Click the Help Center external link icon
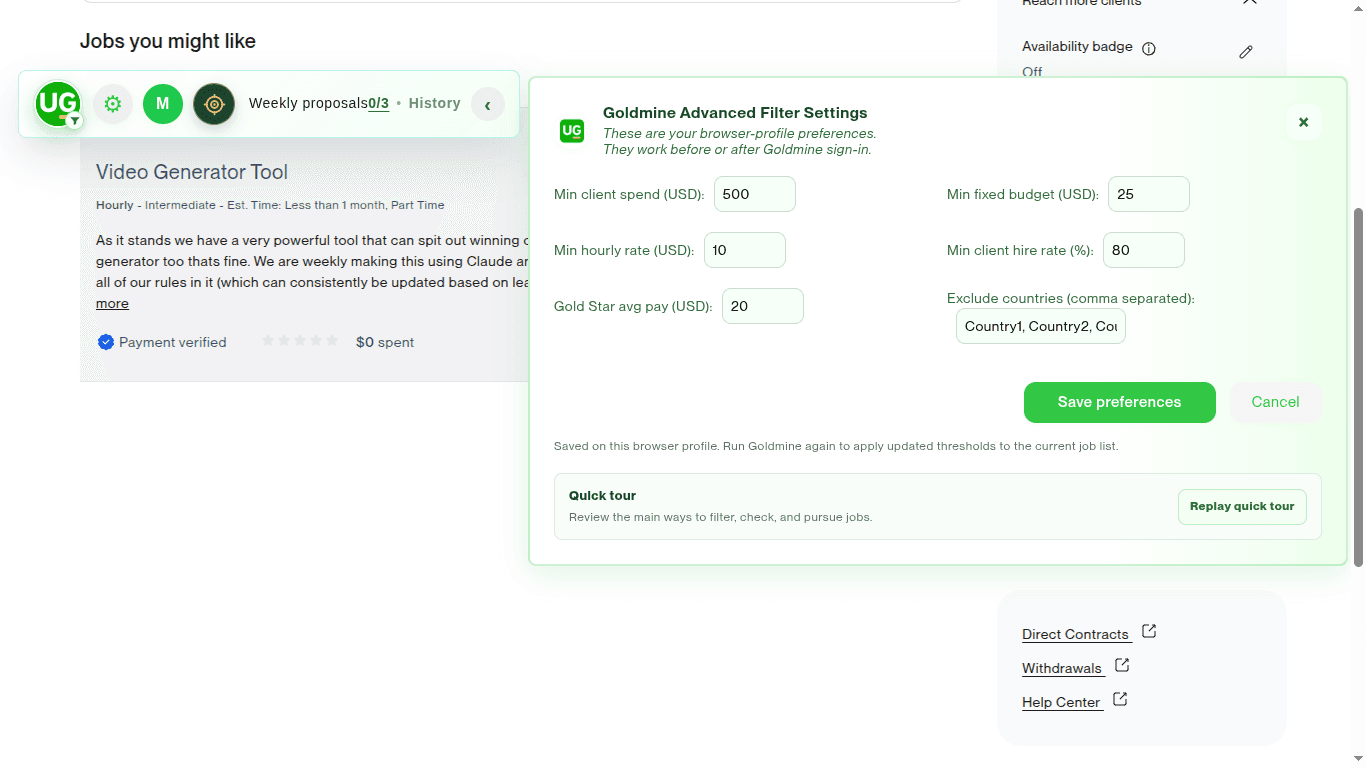This screenshot has width=1366, height=768. 1120,699
